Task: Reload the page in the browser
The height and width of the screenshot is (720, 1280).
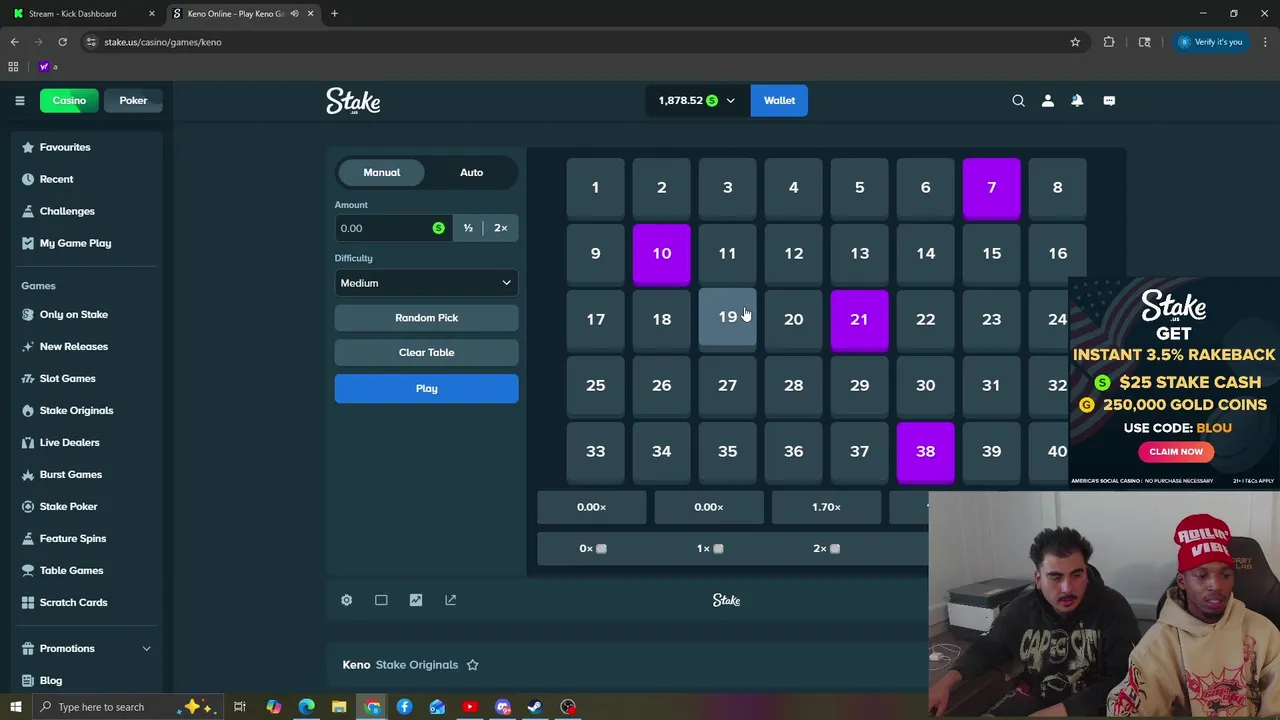Action: pos(62,42)
